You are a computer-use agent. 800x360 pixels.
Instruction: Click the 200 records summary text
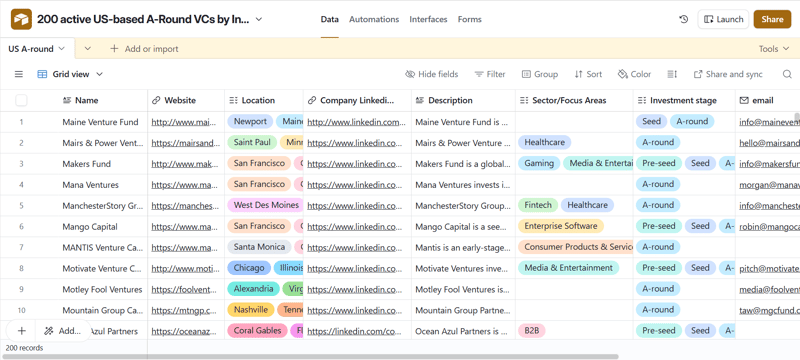pos(24,348)
